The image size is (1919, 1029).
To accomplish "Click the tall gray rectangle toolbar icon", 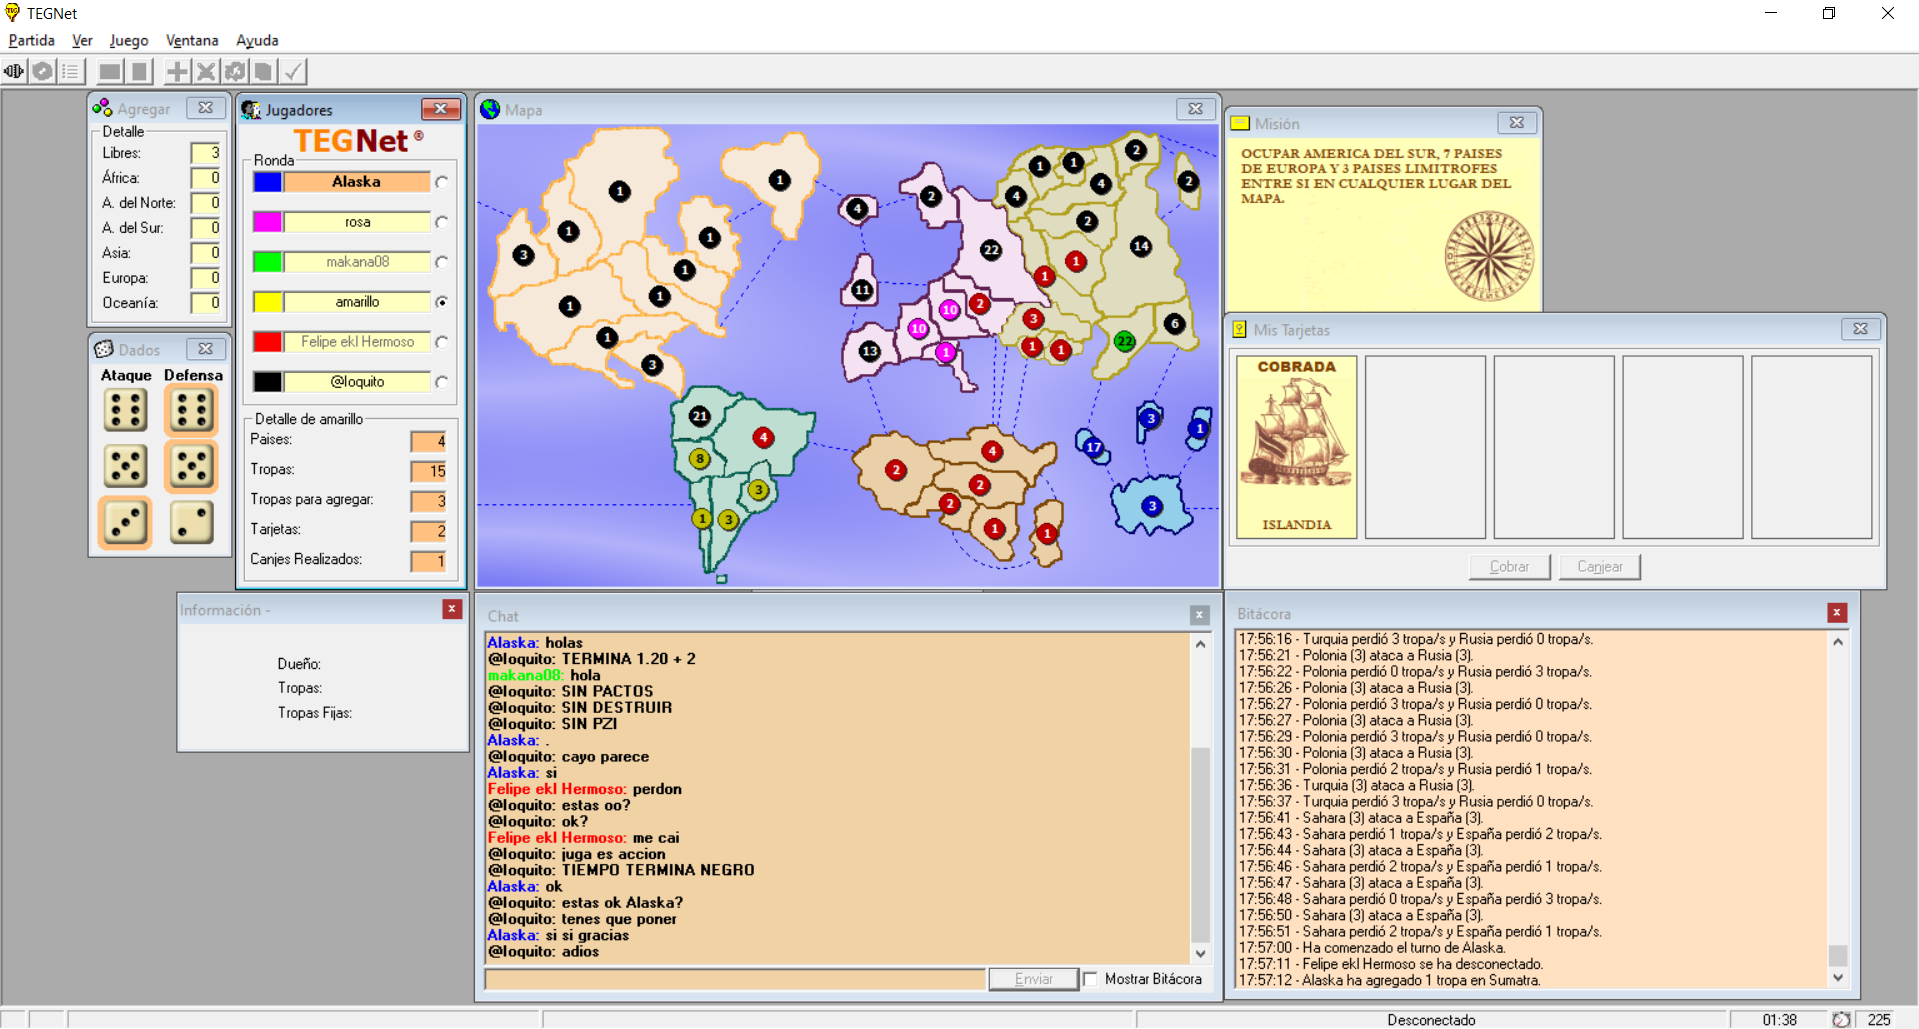I will coord(140,71).
